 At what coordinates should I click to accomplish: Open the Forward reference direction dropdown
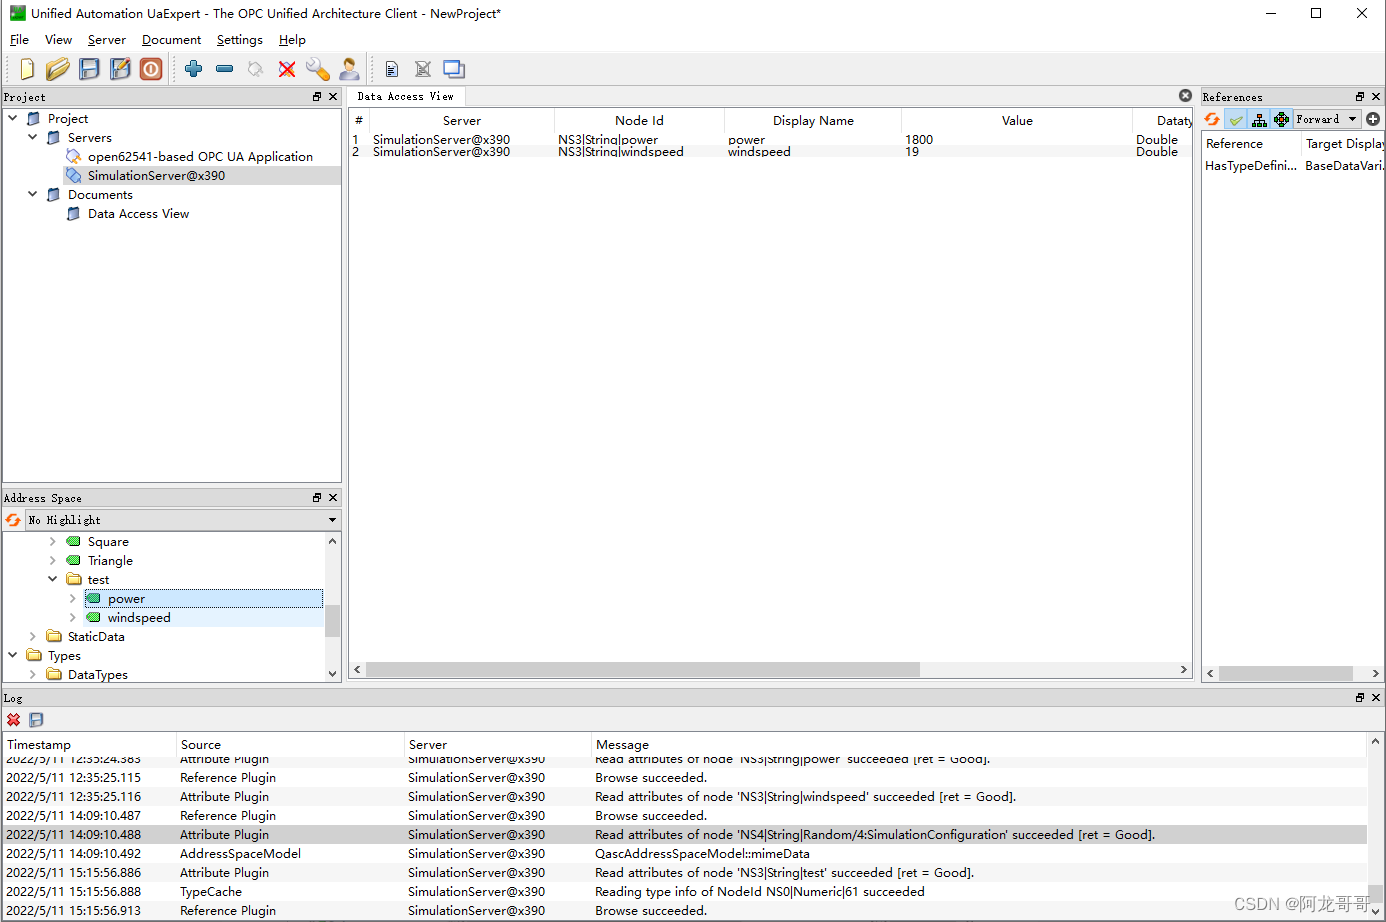tap(1327, 118)
